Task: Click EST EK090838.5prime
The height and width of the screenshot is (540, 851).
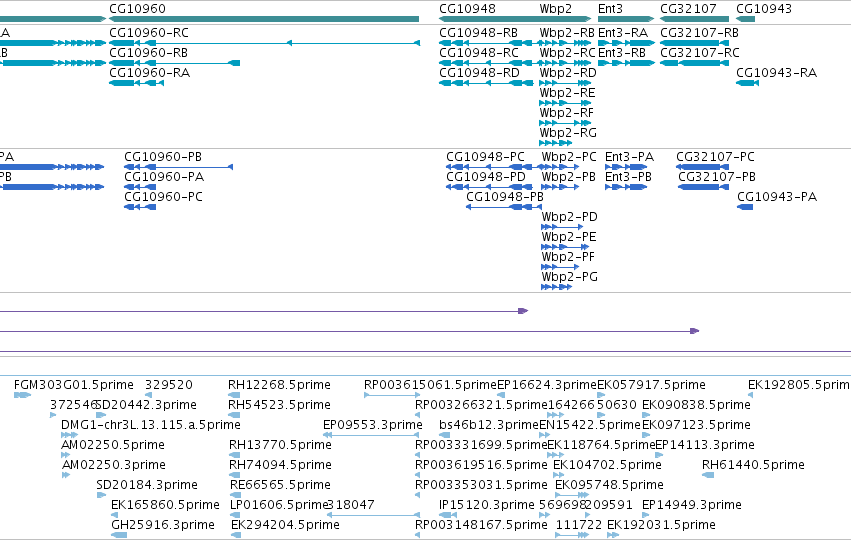Action: pos(646,415)
